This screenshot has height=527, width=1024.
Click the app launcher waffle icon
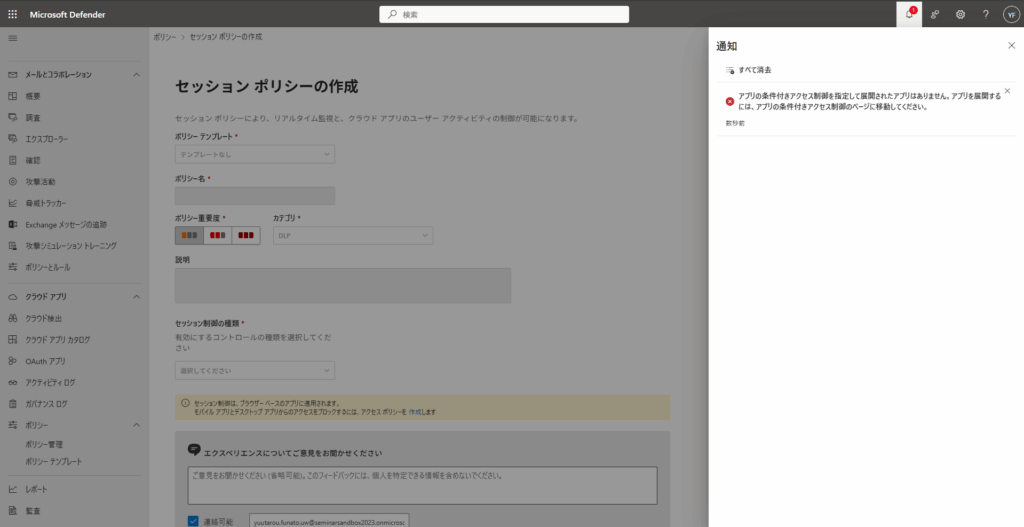[x=14, y=14]
